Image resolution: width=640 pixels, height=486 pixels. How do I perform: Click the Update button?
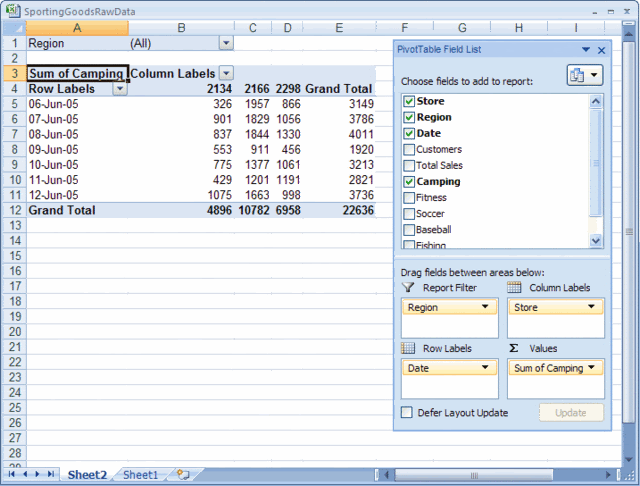(571, 413)
